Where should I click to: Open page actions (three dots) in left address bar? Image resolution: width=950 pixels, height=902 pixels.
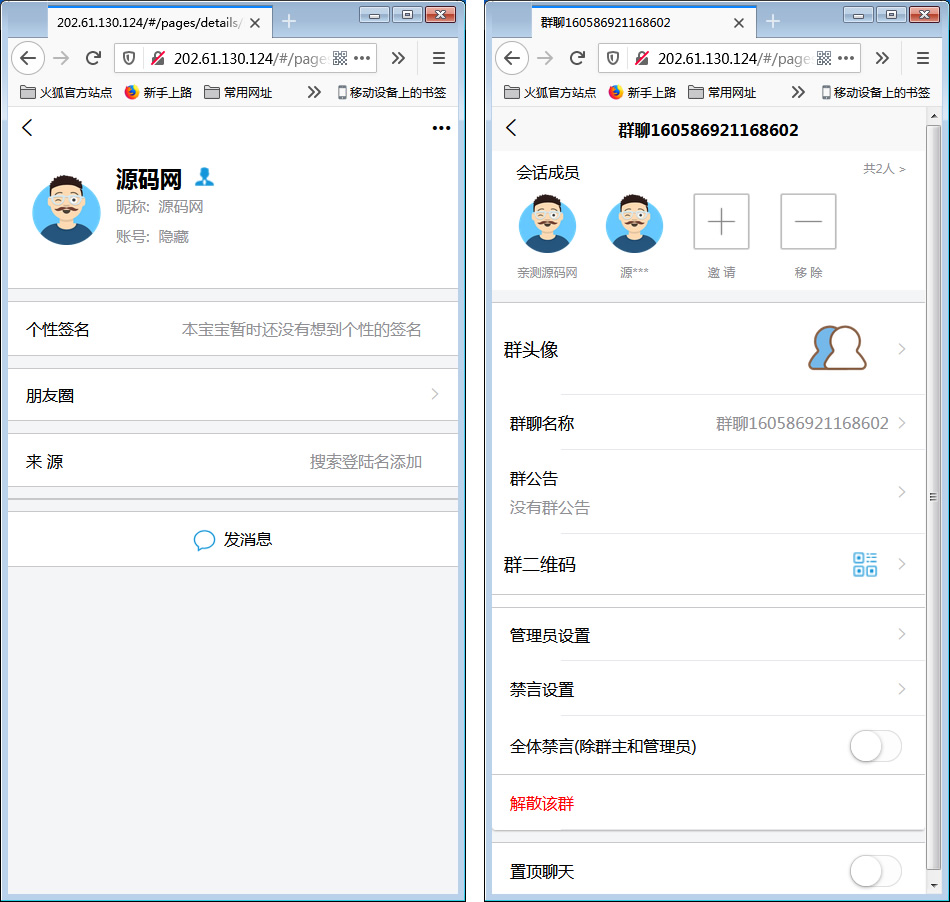(x=362, y=58)
